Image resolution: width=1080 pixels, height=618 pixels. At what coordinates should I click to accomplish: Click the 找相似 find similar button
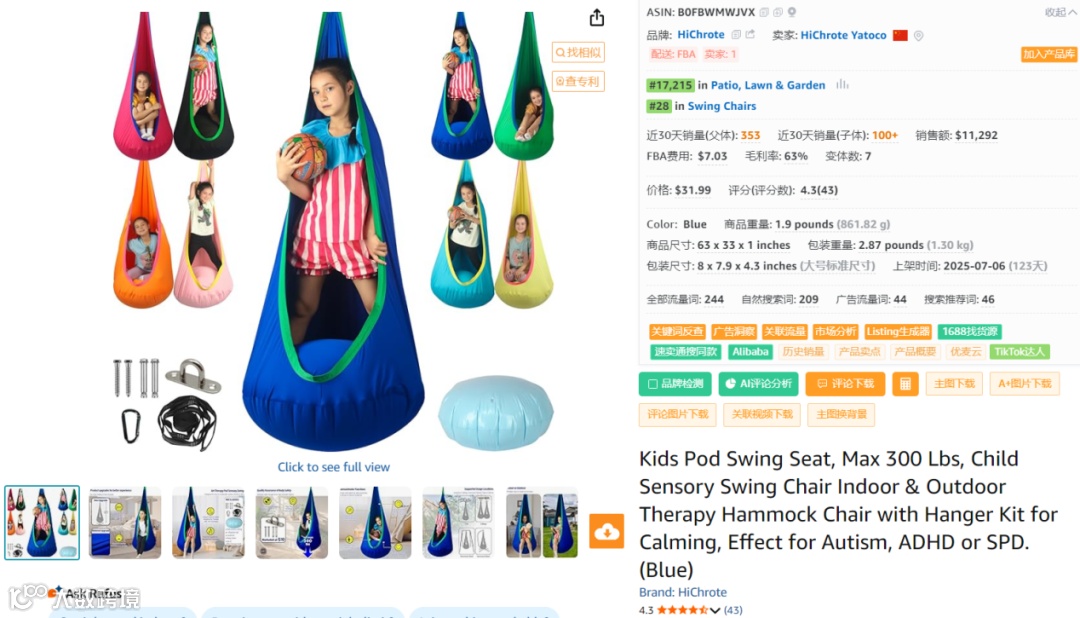tap(578, 52)
